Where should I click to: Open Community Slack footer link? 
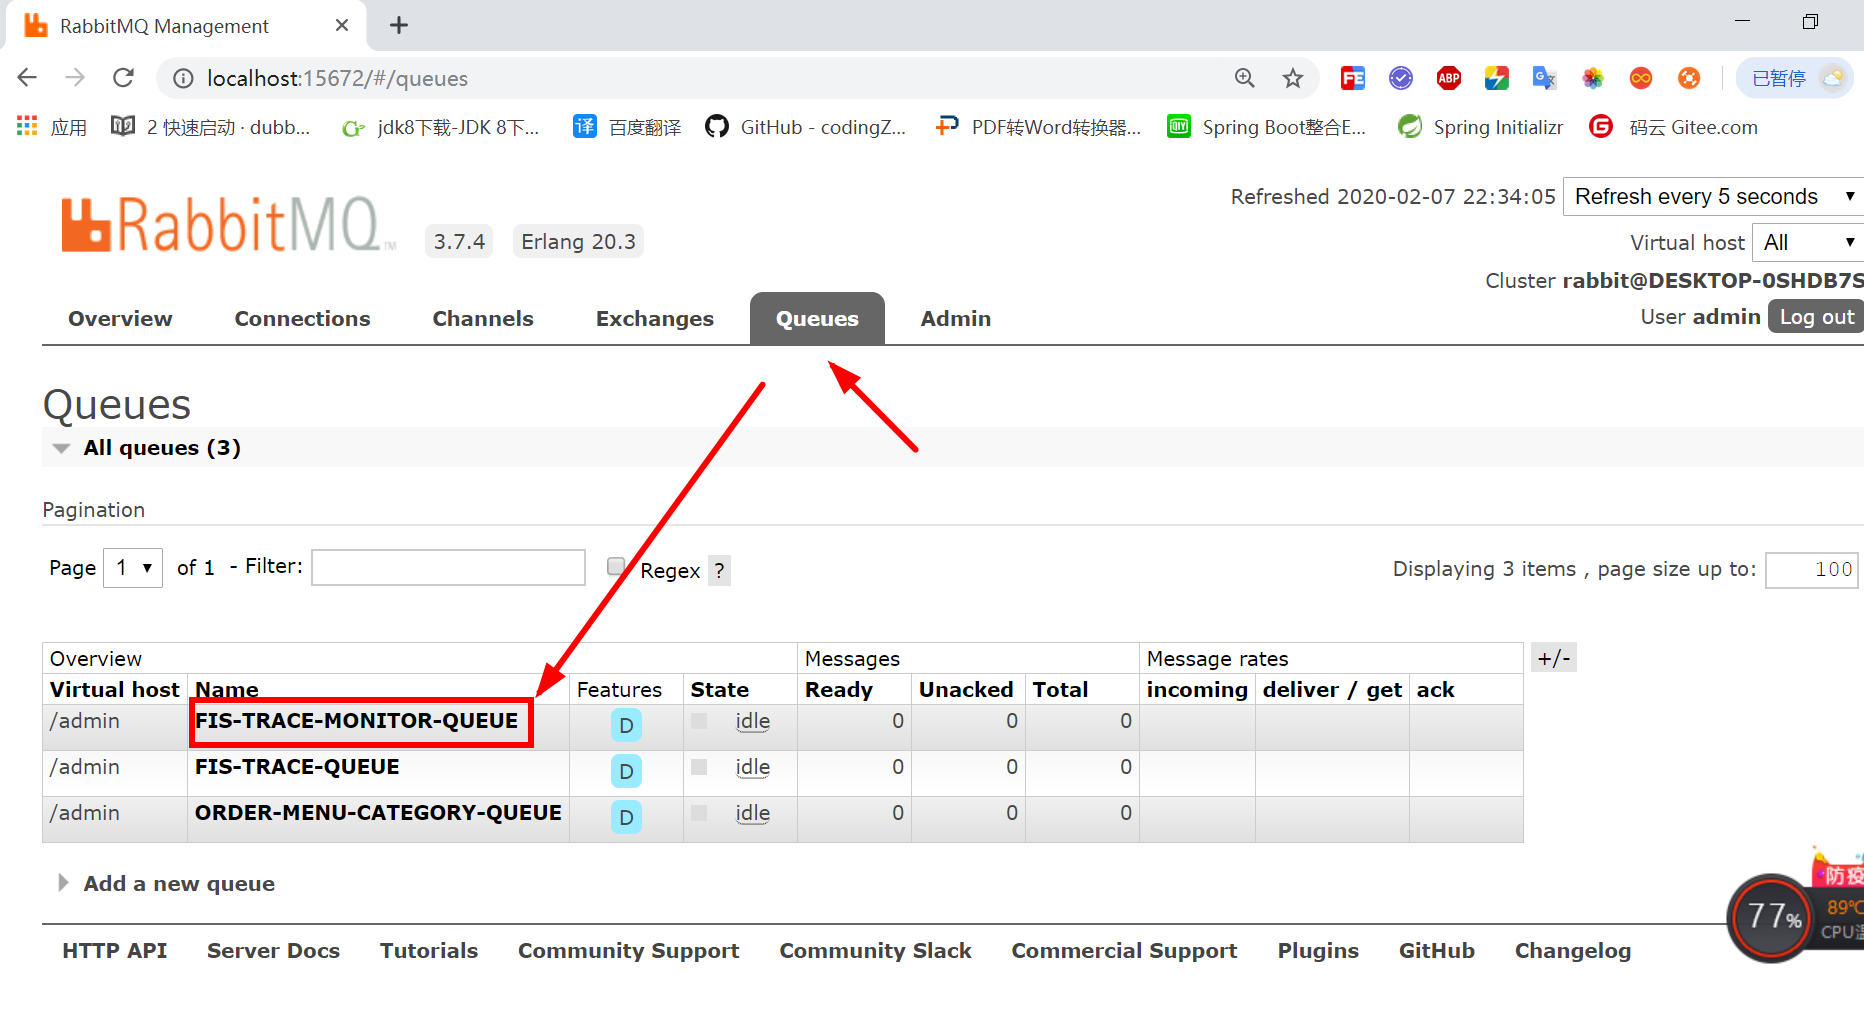[876, 950]
